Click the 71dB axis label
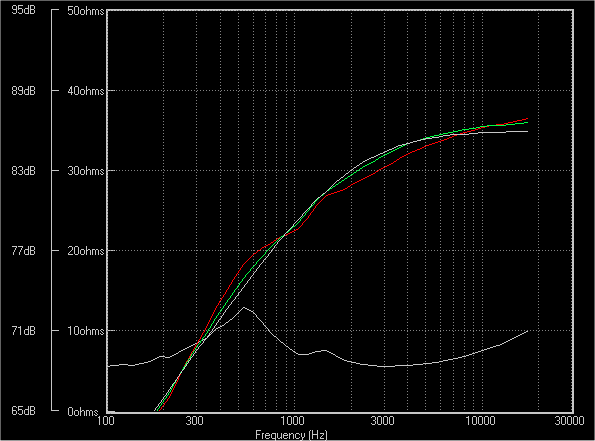This screenshot has width=595, height=441. click(x=24, y=331)
